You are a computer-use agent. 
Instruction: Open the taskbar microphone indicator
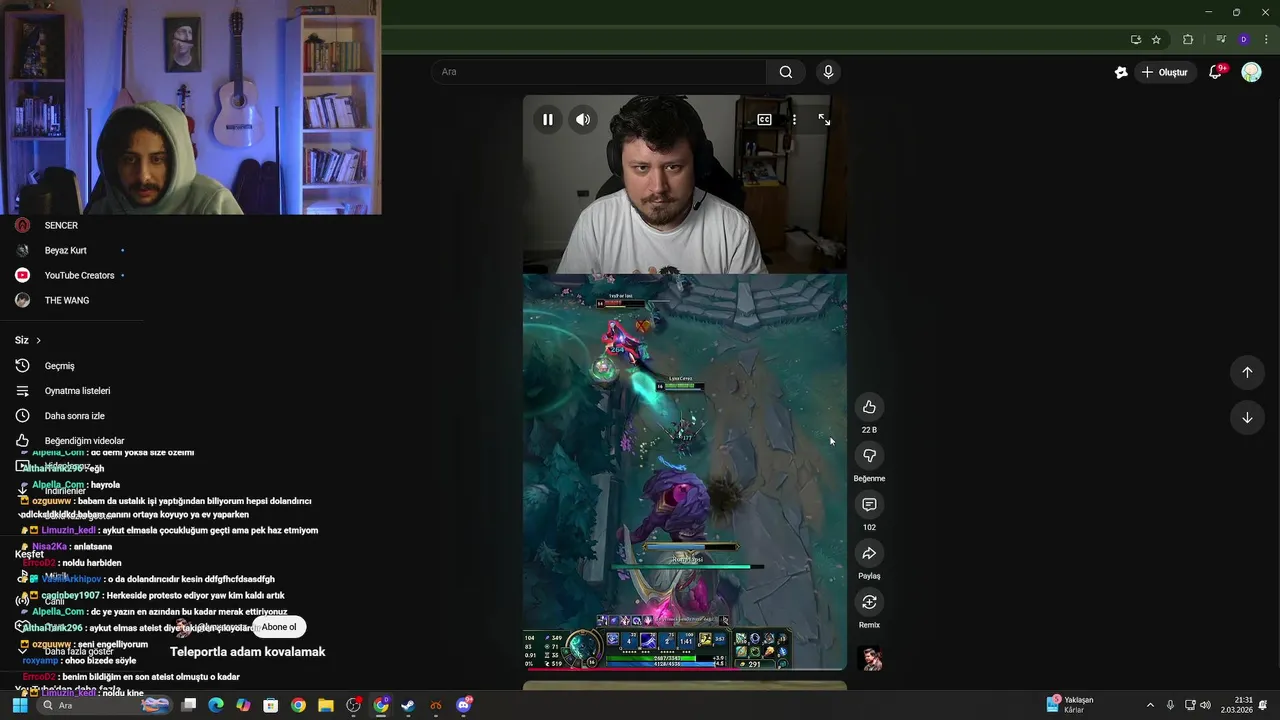pos(1170,705)
